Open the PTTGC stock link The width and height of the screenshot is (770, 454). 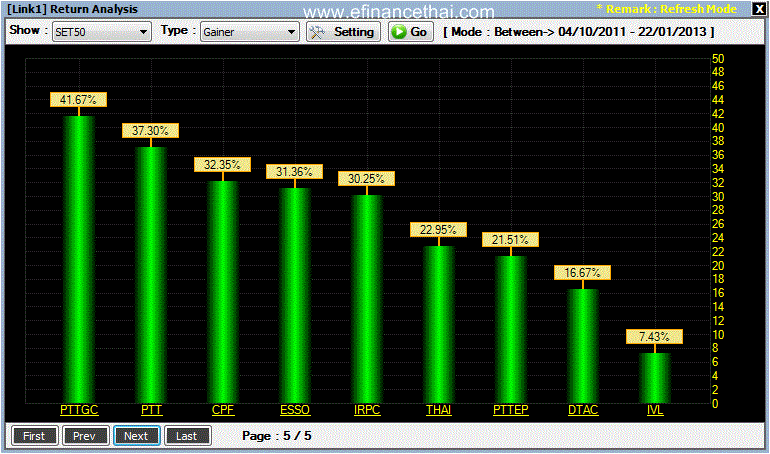(x=79, y=410)
